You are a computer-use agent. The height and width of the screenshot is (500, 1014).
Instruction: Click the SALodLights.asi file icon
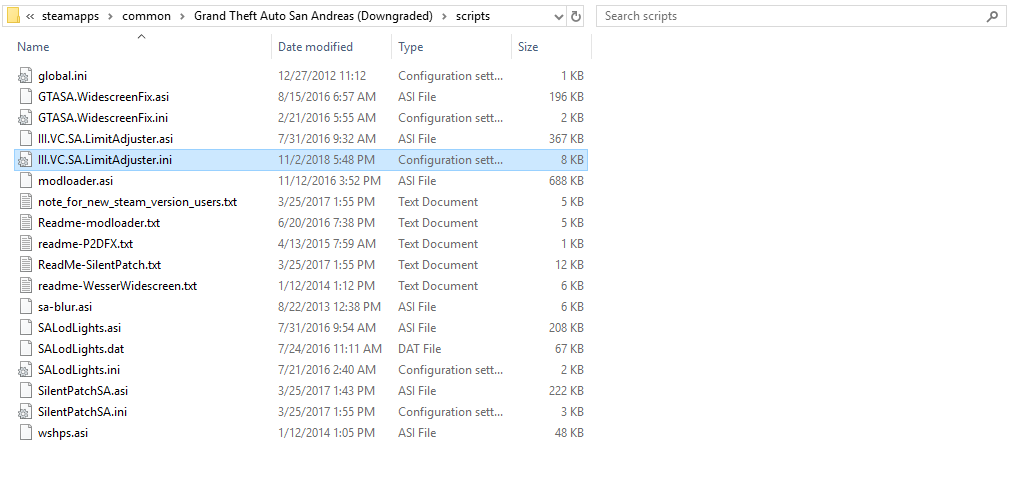point(25,328)
